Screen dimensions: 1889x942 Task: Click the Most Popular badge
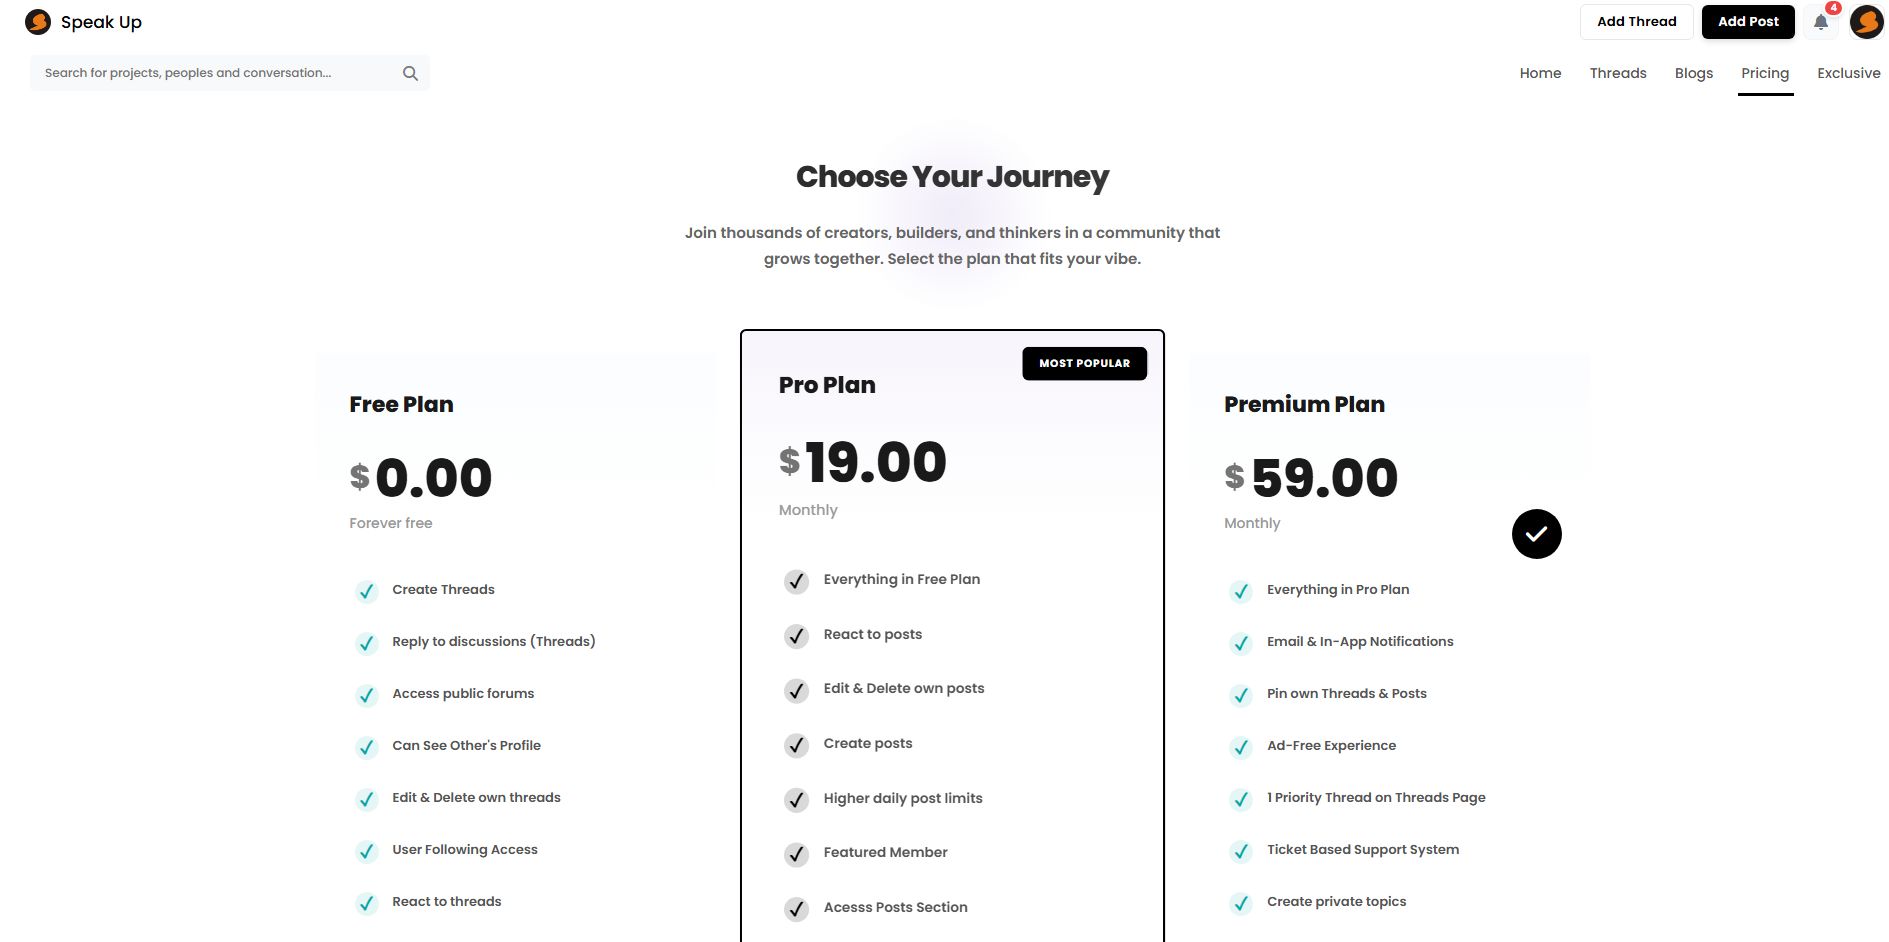(1084, 364)
